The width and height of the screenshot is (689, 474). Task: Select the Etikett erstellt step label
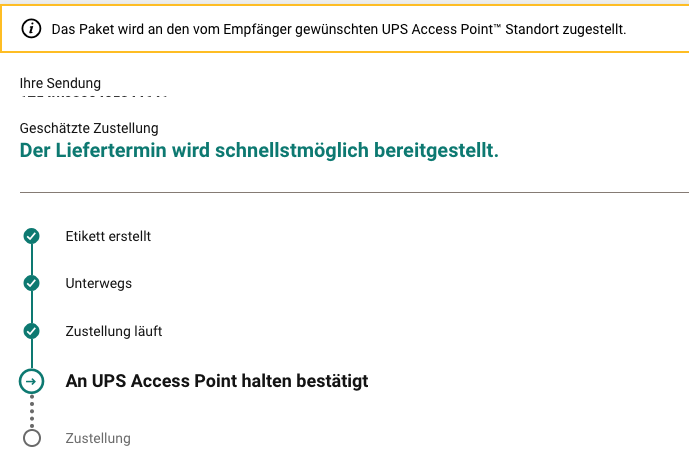[108, 236]
